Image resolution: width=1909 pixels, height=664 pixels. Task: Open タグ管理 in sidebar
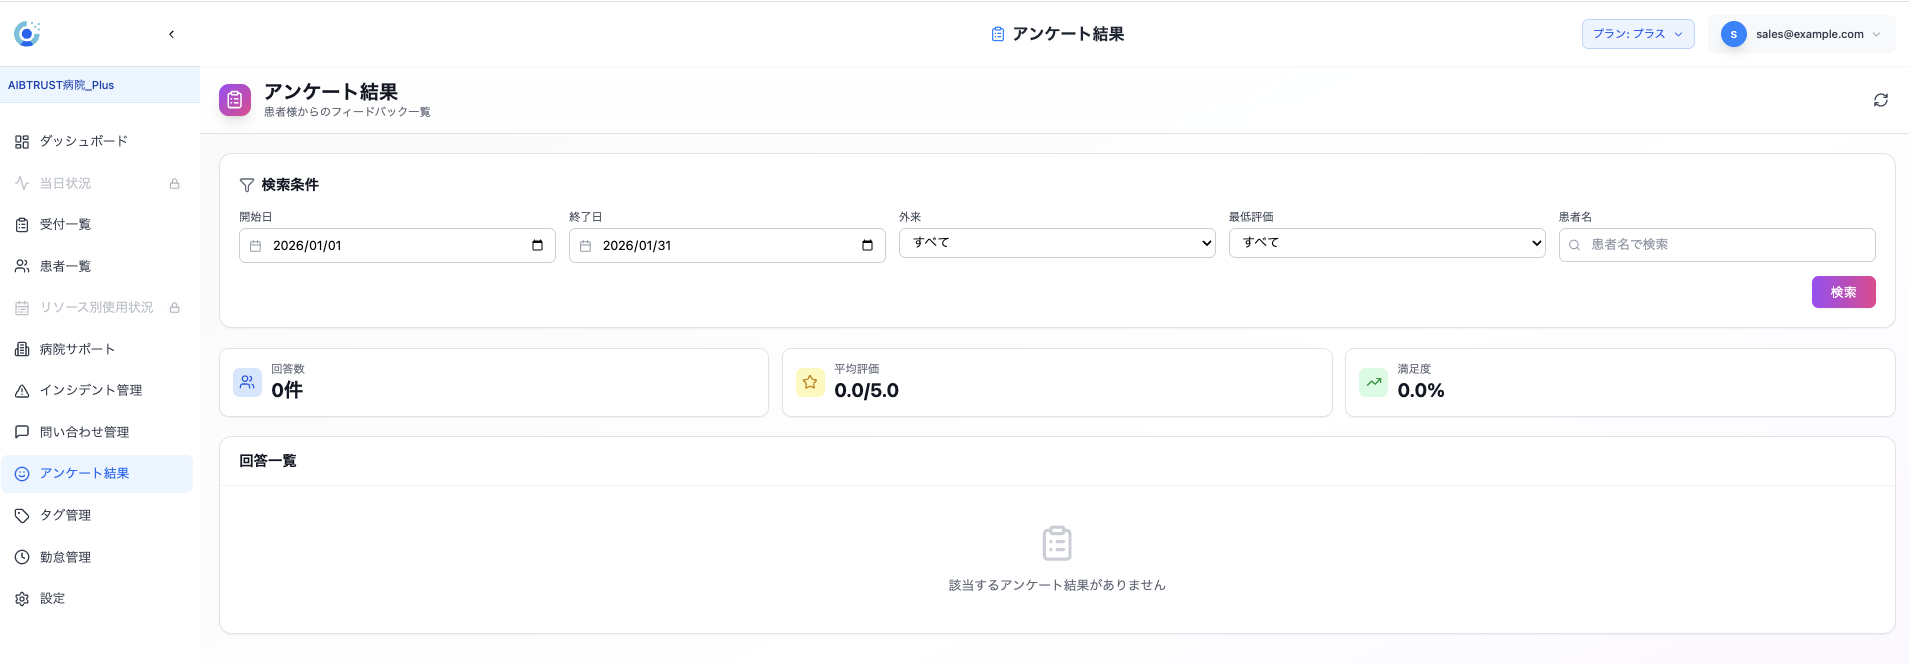(97, 515)
